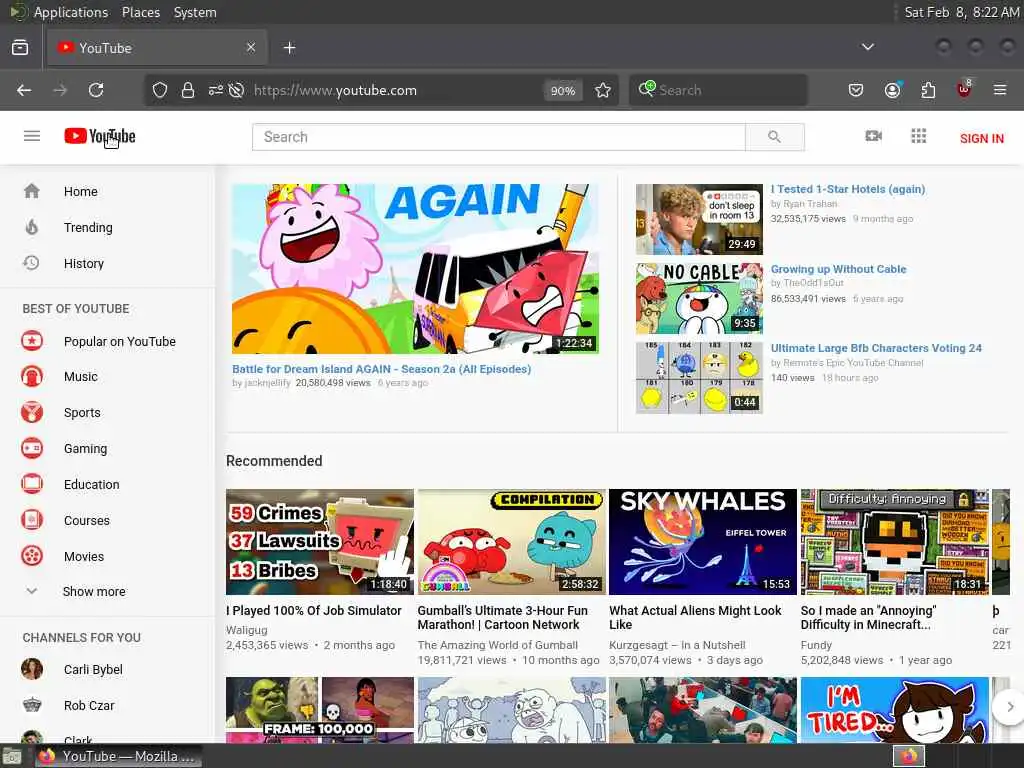Open Job Simulator video thumbnail
The image size is (1024, 768).
320,542
